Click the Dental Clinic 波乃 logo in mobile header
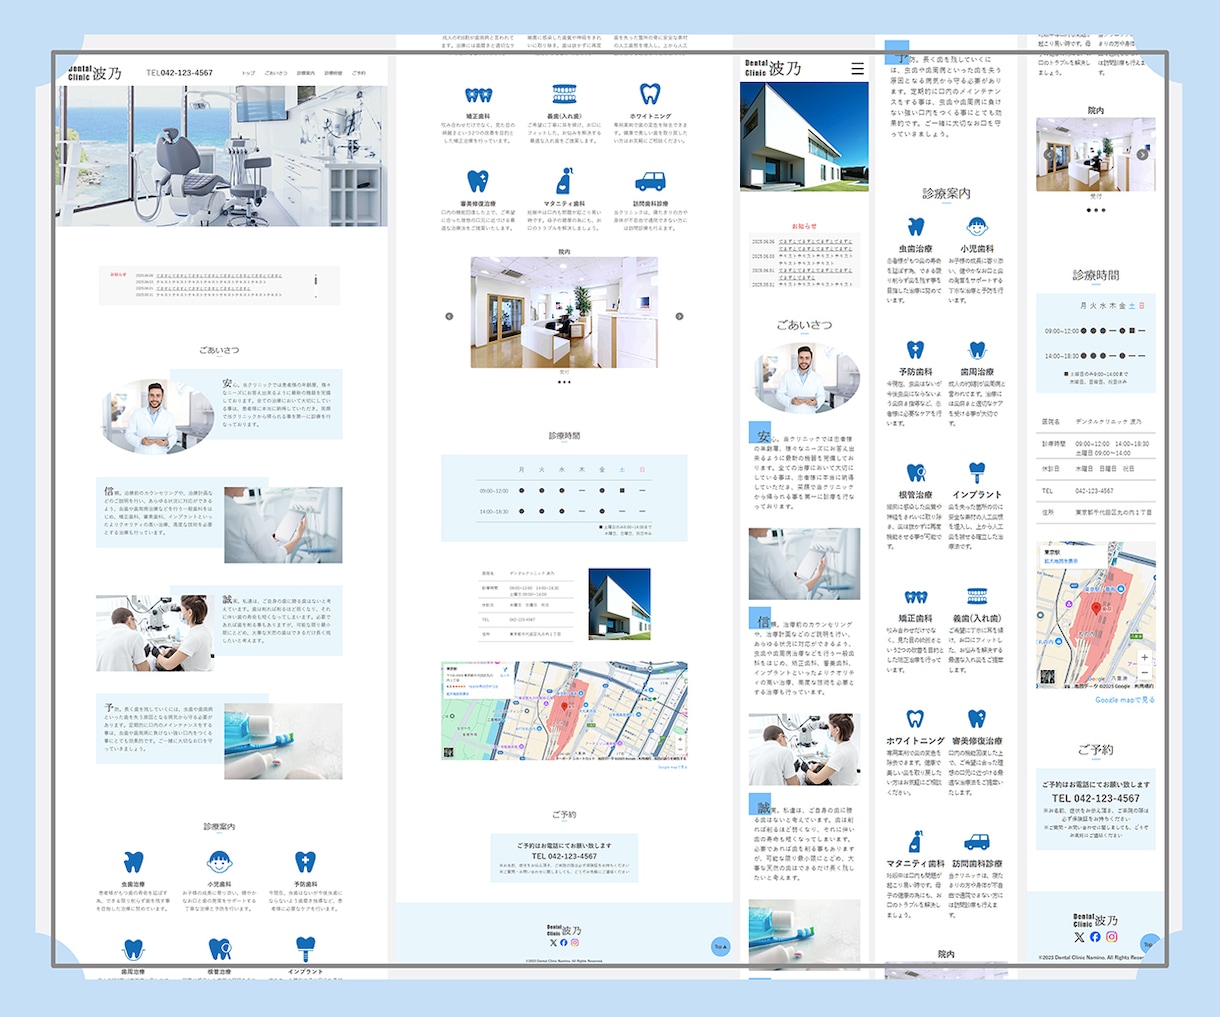 click(773, 68)
